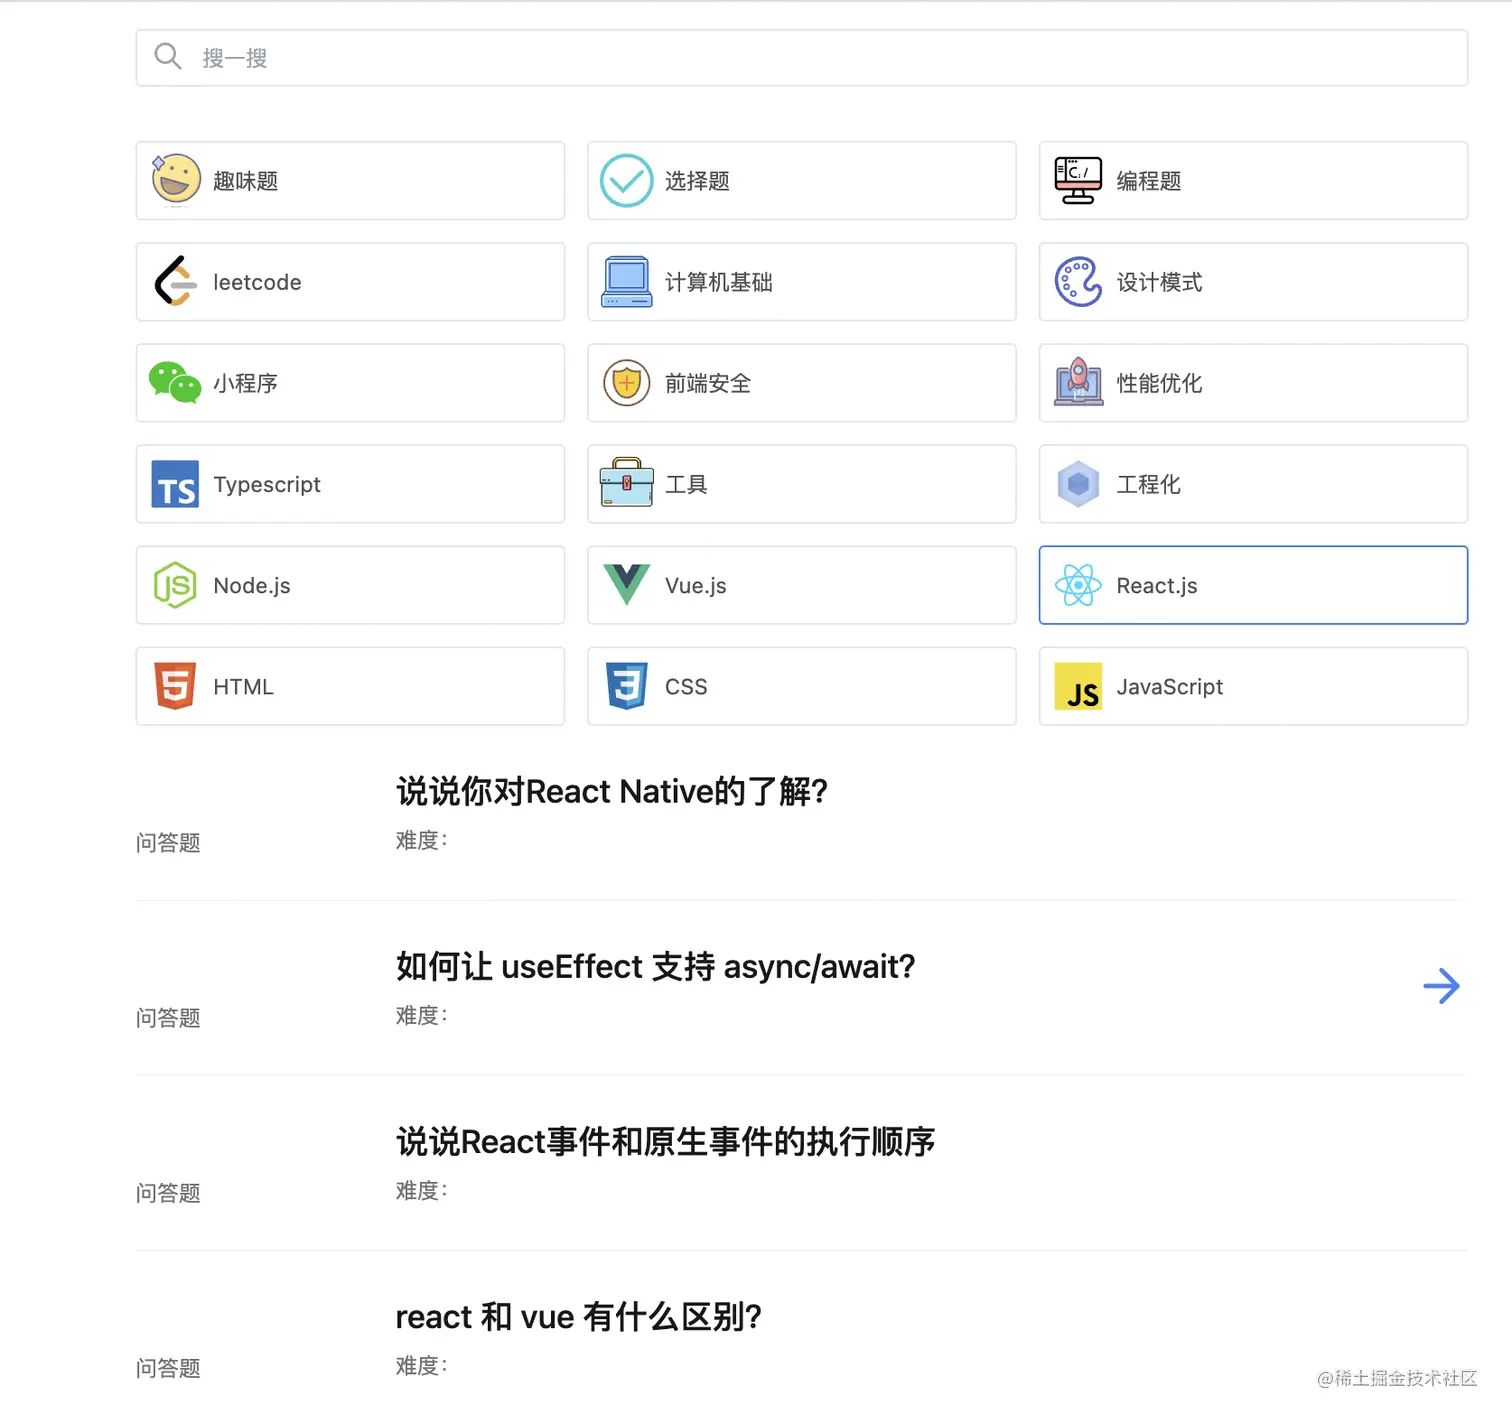1512x1423 pixels.
Task: Choose the 工程化 category label
Action: point(1149,484)
